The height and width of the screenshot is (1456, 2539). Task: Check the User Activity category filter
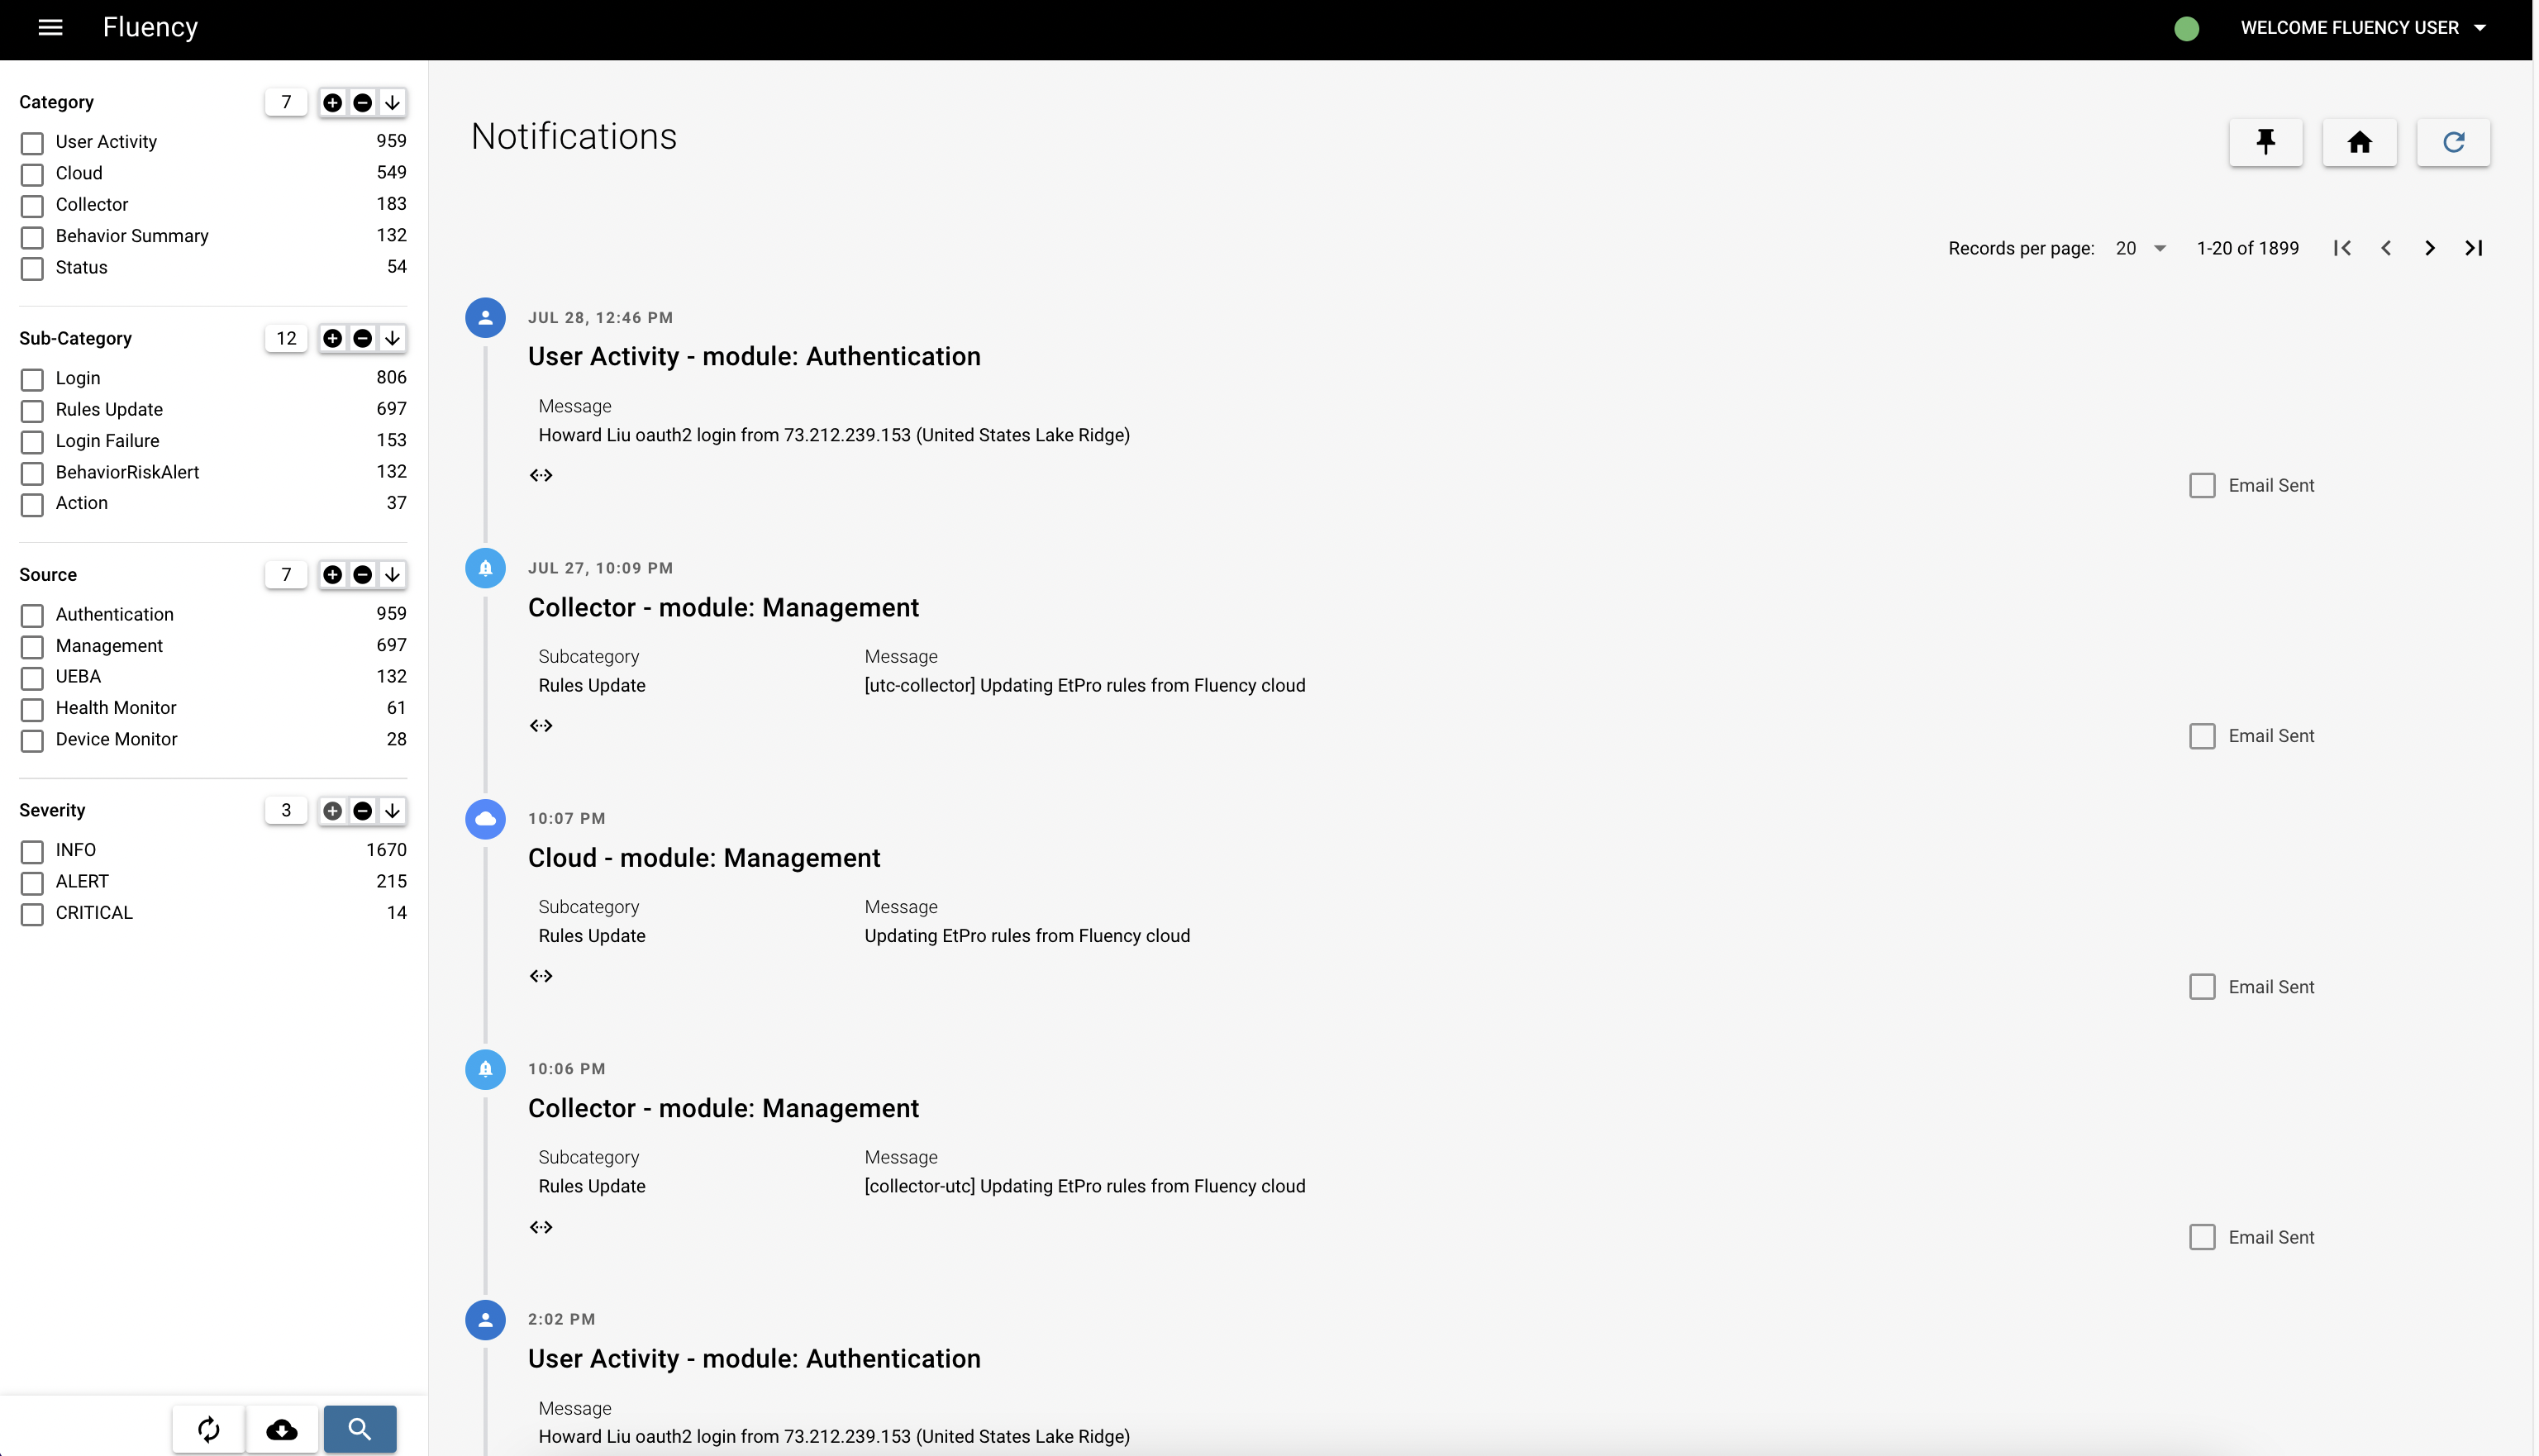(x=32, y=143)
